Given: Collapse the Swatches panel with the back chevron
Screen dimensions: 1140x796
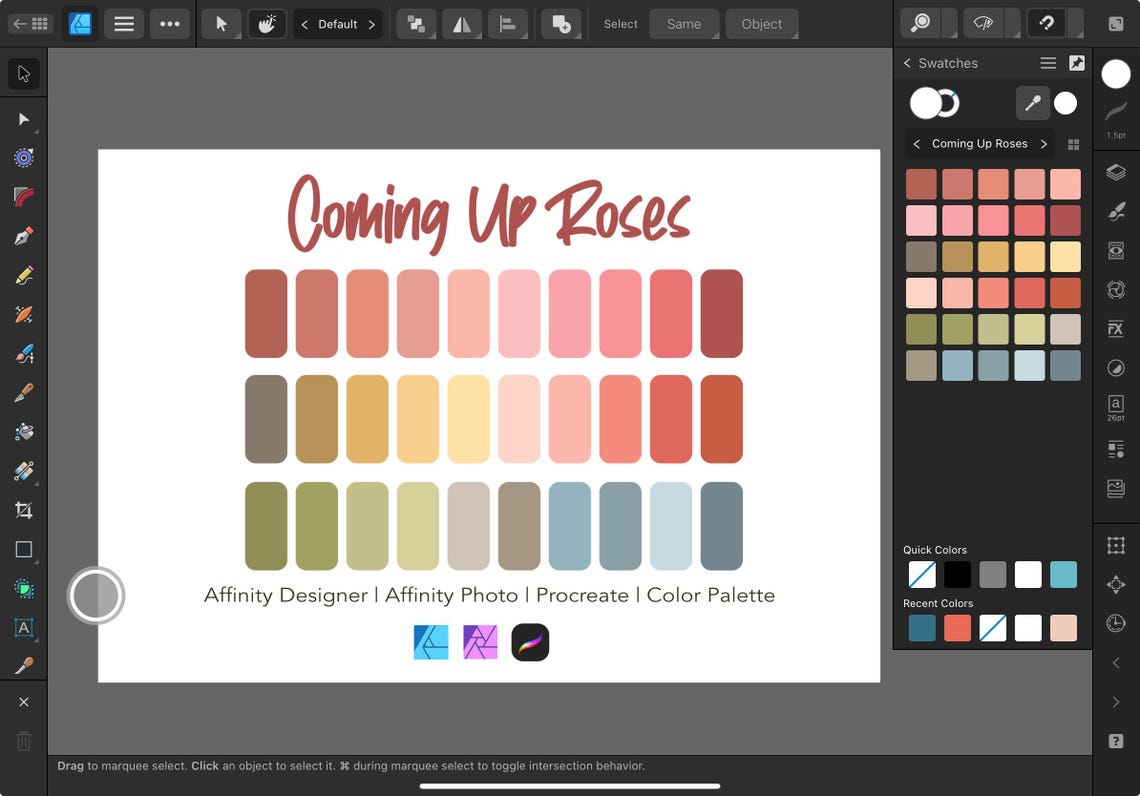Looking at the screenshot, I should point(907,62).
